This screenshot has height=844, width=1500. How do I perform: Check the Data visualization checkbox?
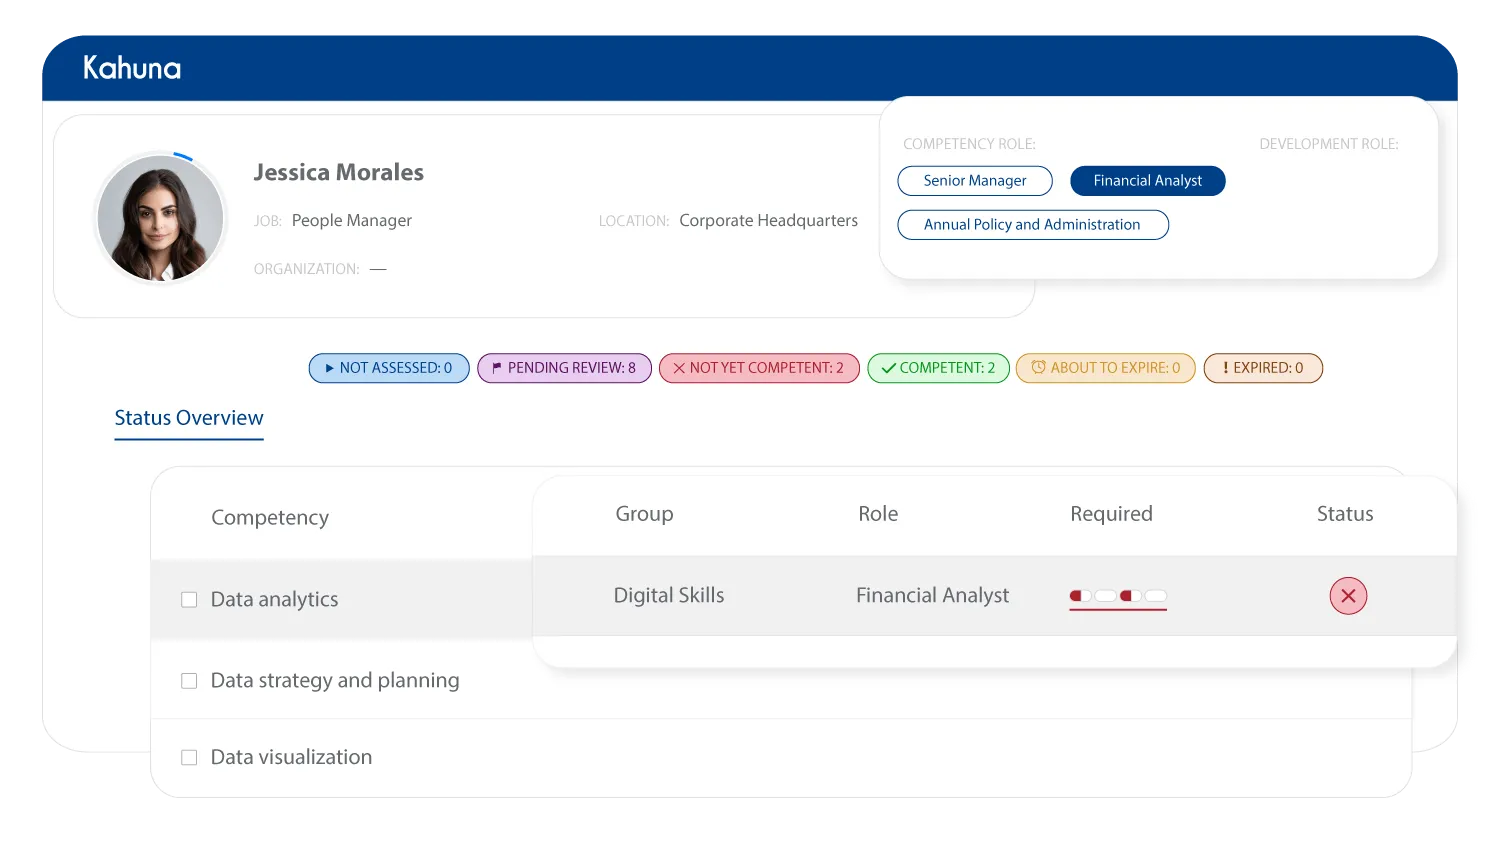189,757
